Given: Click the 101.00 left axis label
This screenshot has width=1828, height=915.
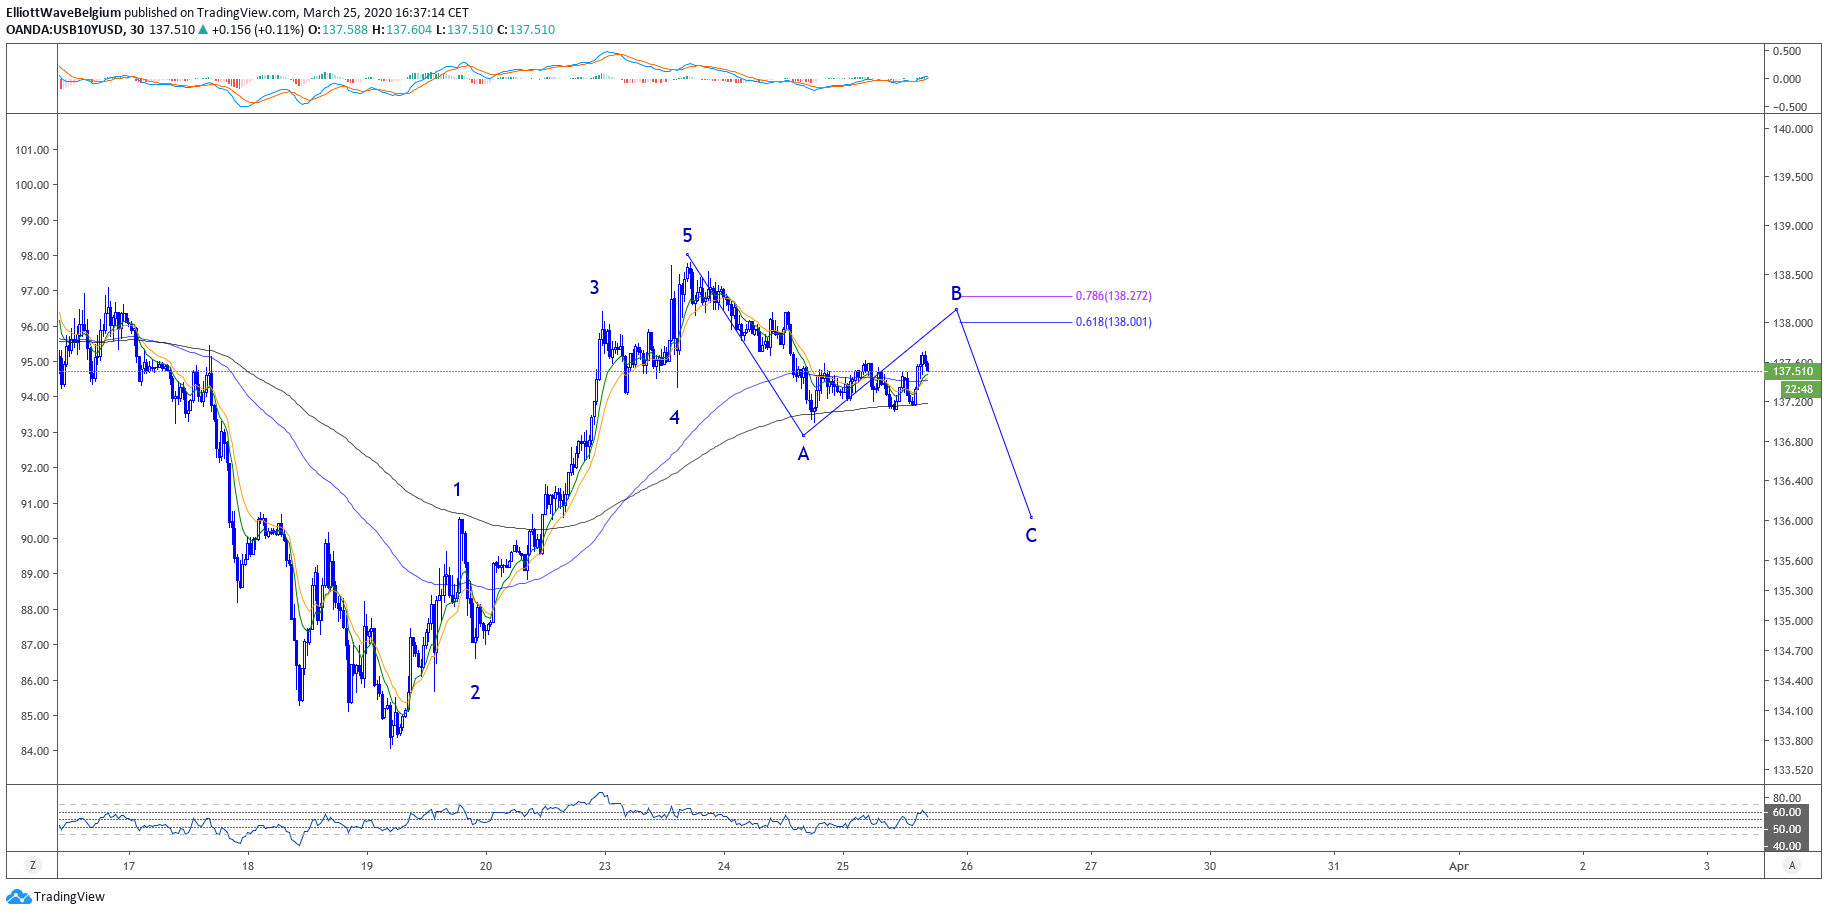Looking at the screenshot, I should click(32, 150).
